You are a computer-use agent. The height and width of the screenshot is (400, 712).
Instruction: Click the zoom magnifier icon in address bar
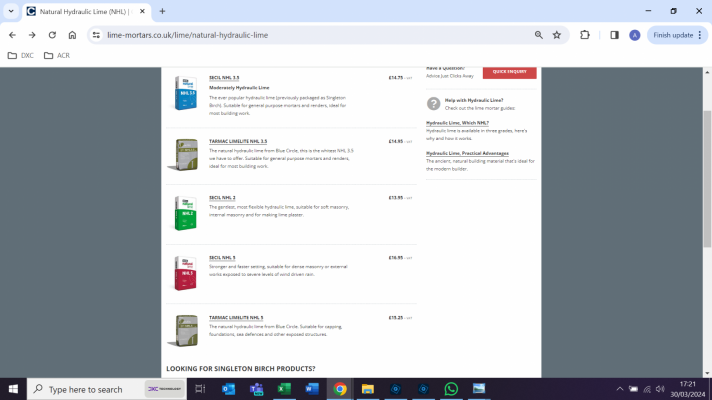pos(539,35)
